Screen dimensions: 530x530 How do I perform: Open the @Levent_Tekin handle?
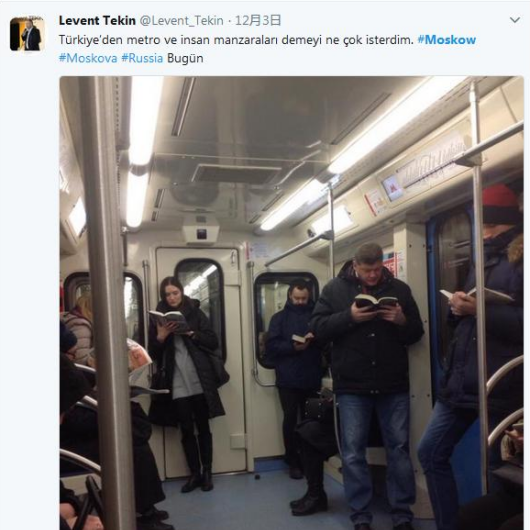tap(182, 21)
